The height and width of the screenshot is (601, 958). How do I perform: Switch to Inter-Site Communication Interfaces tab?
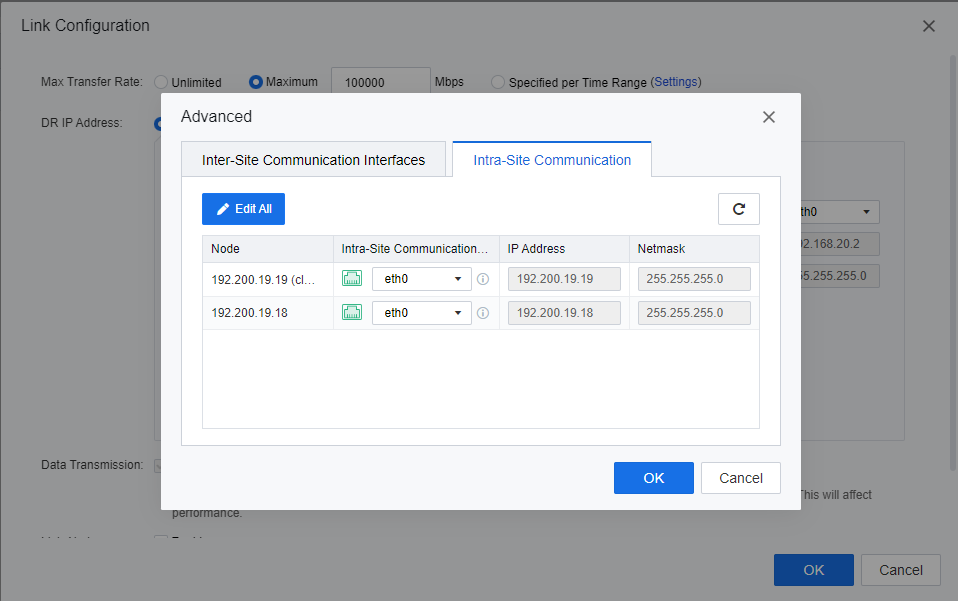pos(313,160)
